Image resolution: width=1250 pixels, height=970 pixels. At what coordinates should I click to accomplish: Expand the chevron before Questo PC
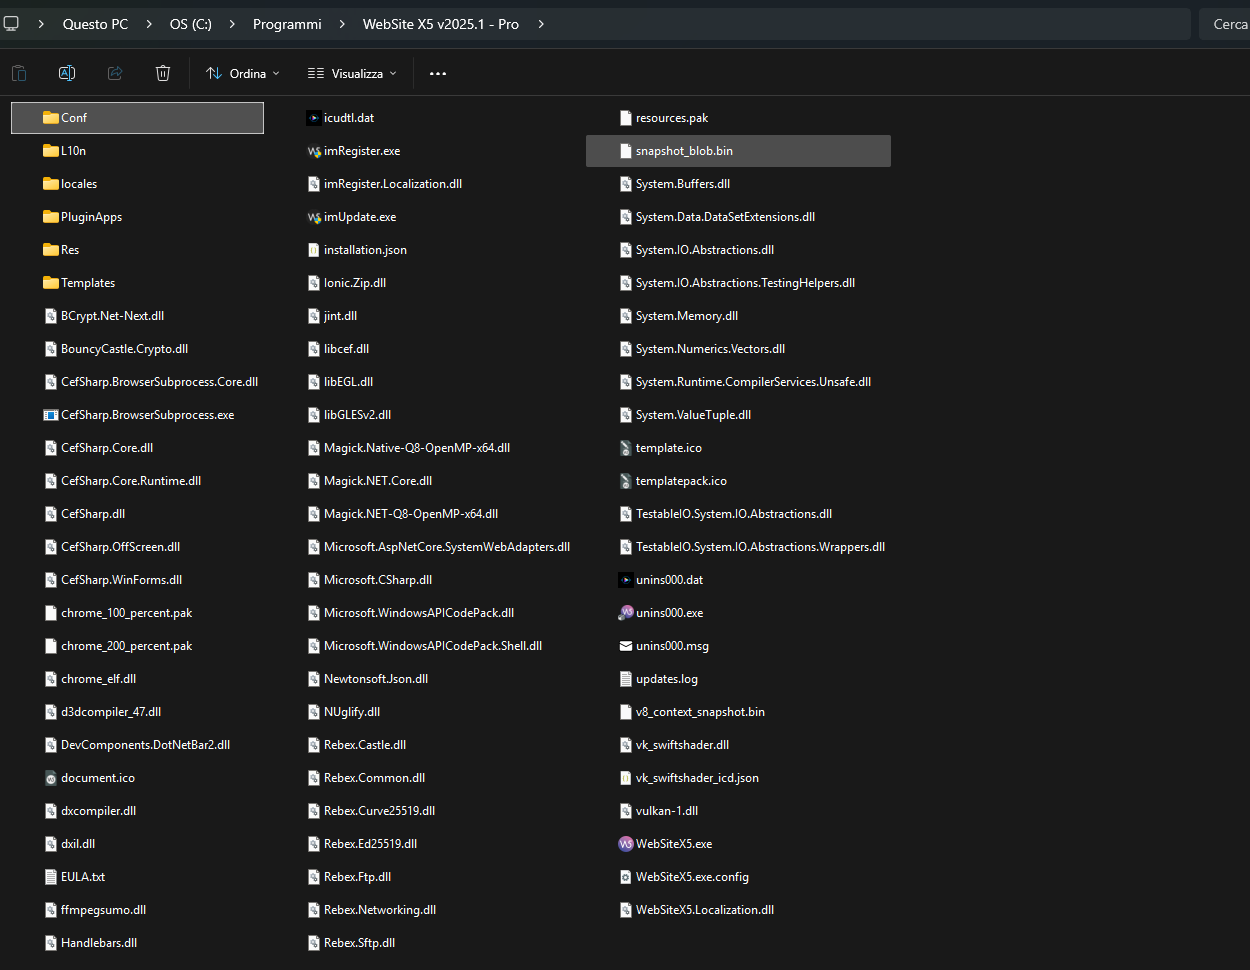(x=41, y=24)
